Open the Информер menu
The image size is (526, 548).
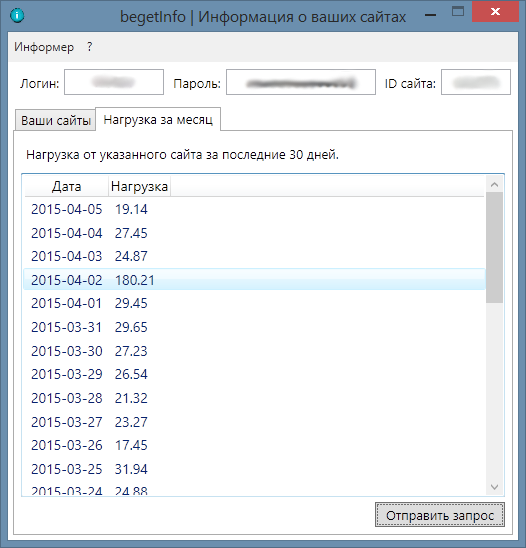click(x=44, y=47)
